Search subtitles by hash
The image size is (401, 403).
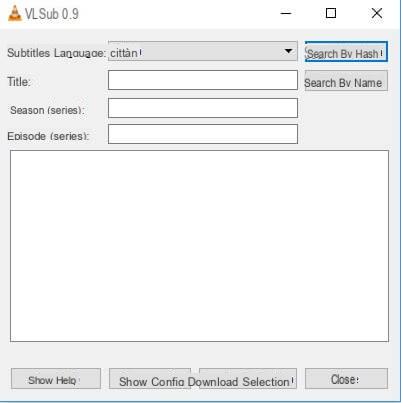point(346,52)
